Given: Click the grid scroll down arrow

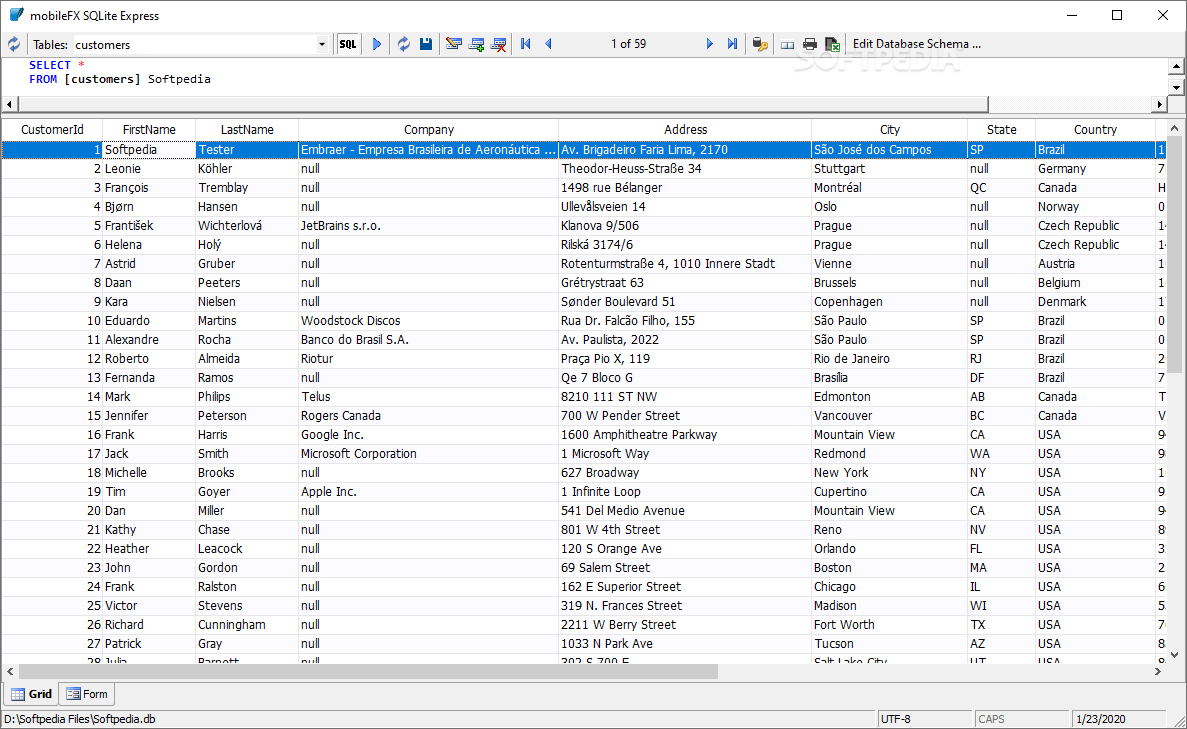Looking at the screenshot, I should tap(1174, 656).
